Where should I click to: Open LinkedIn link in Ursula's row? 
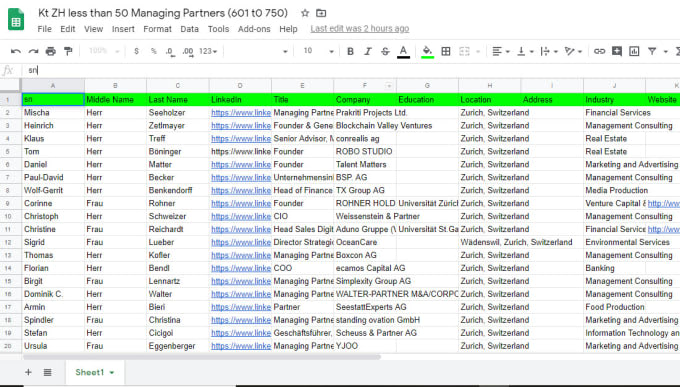coord(241,346)
